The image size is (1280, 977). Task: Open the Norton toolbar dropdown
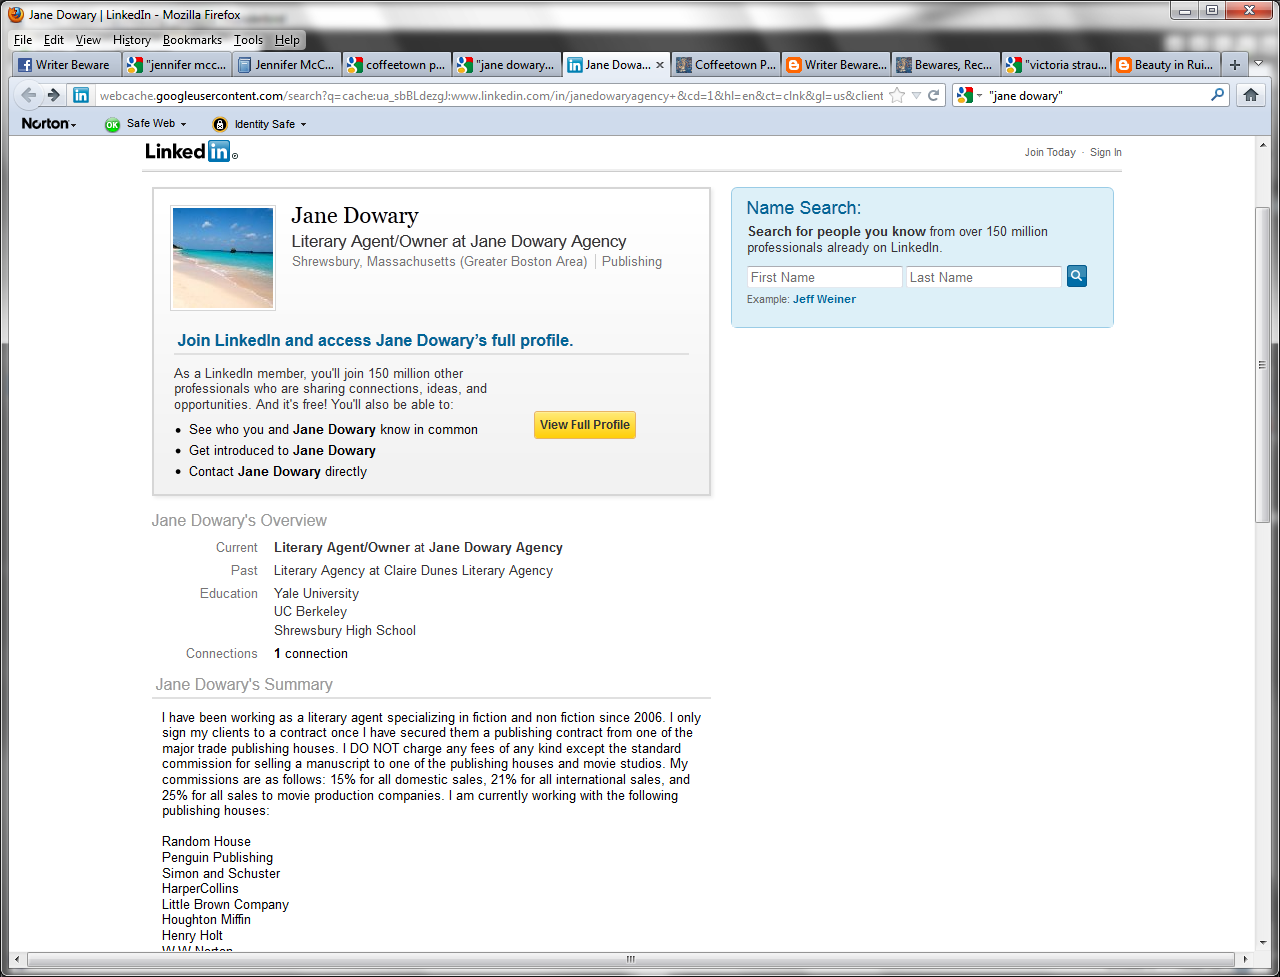48,124
